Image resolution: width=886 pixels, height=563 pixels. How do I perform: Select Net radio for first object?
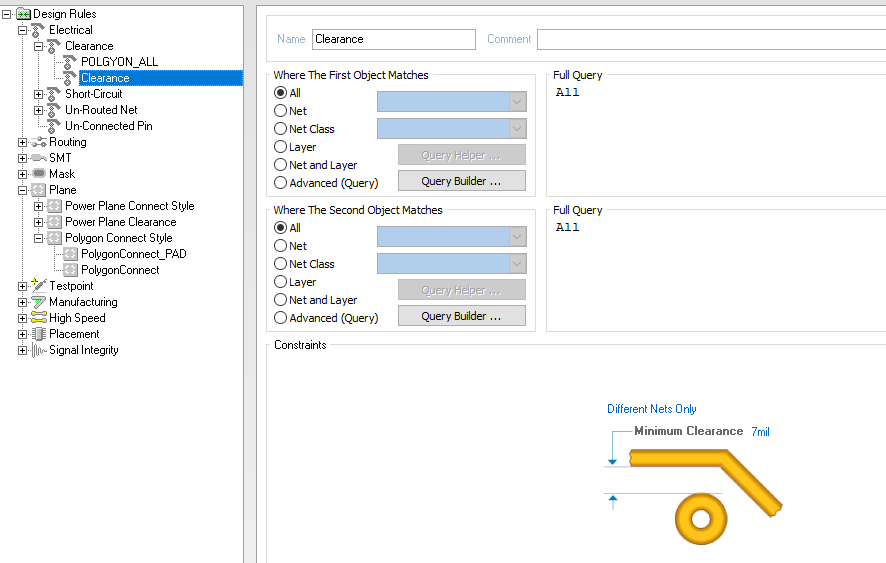281,111
